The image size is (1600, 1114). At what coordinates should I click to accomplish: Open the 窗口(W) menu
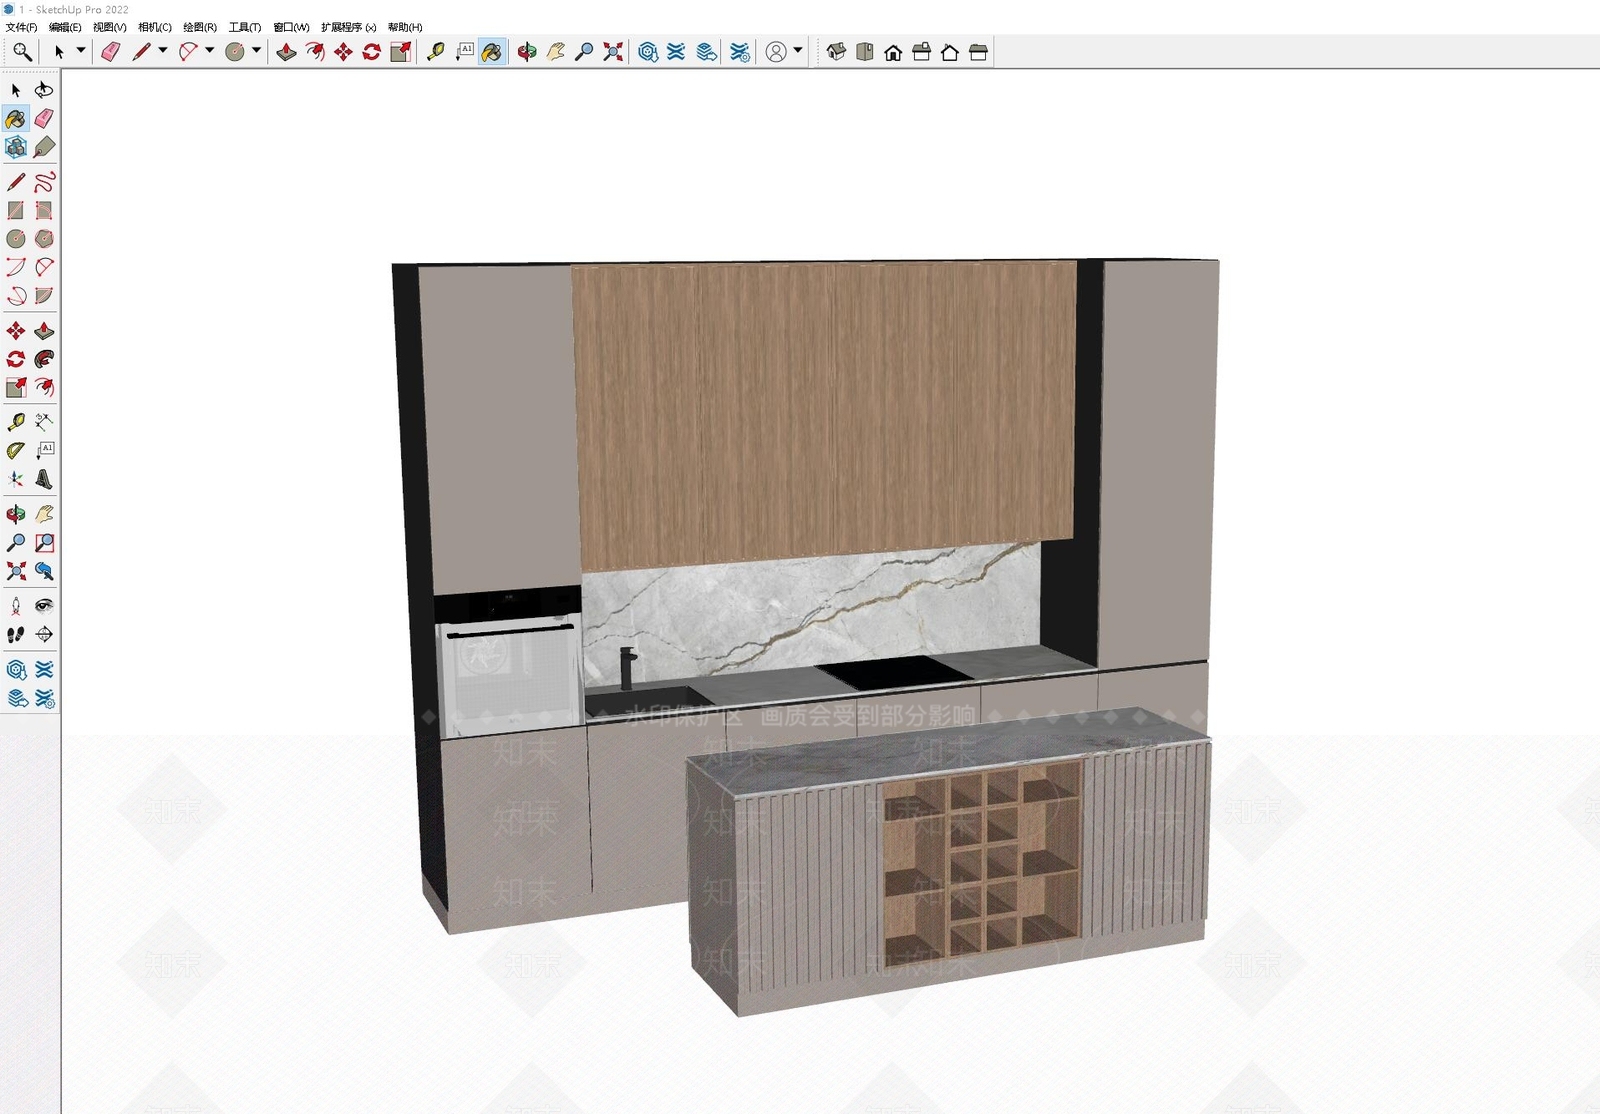pos(291,27)
